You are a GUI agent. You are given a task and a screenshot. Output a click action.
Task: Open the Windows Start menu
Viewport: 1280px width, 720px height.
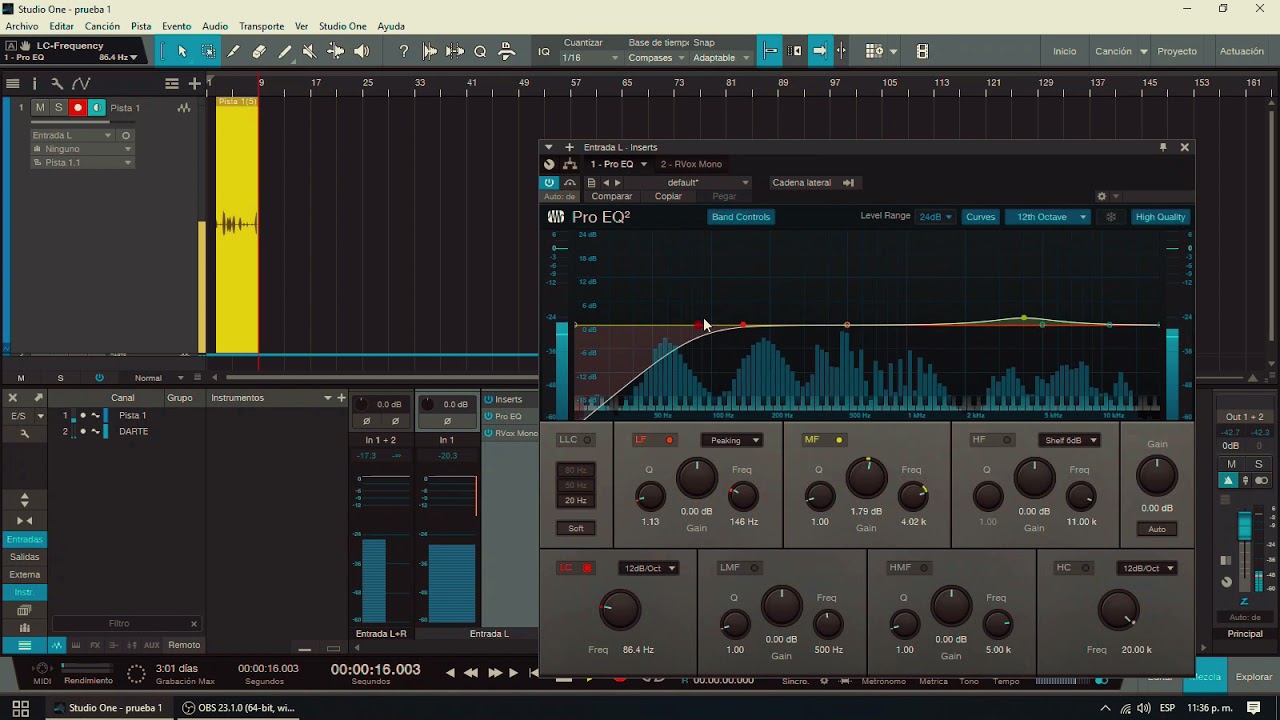click(x=20, y=708)
